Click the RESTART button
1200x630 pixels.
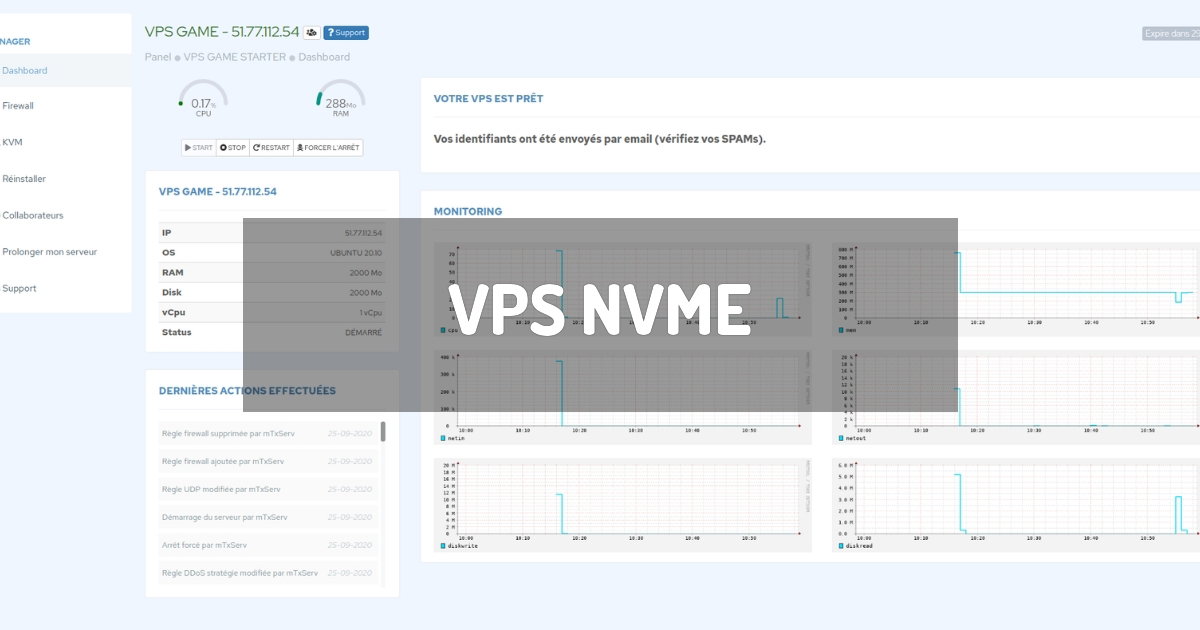click(x=271, y=148)
